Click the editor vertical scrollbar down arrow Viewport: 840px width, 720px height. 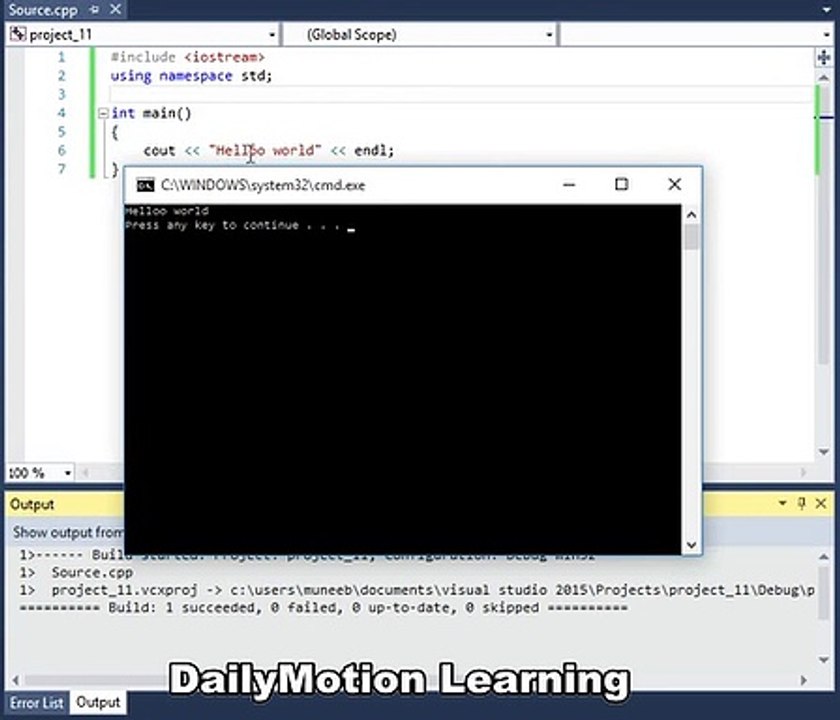(x=824, y=452)
